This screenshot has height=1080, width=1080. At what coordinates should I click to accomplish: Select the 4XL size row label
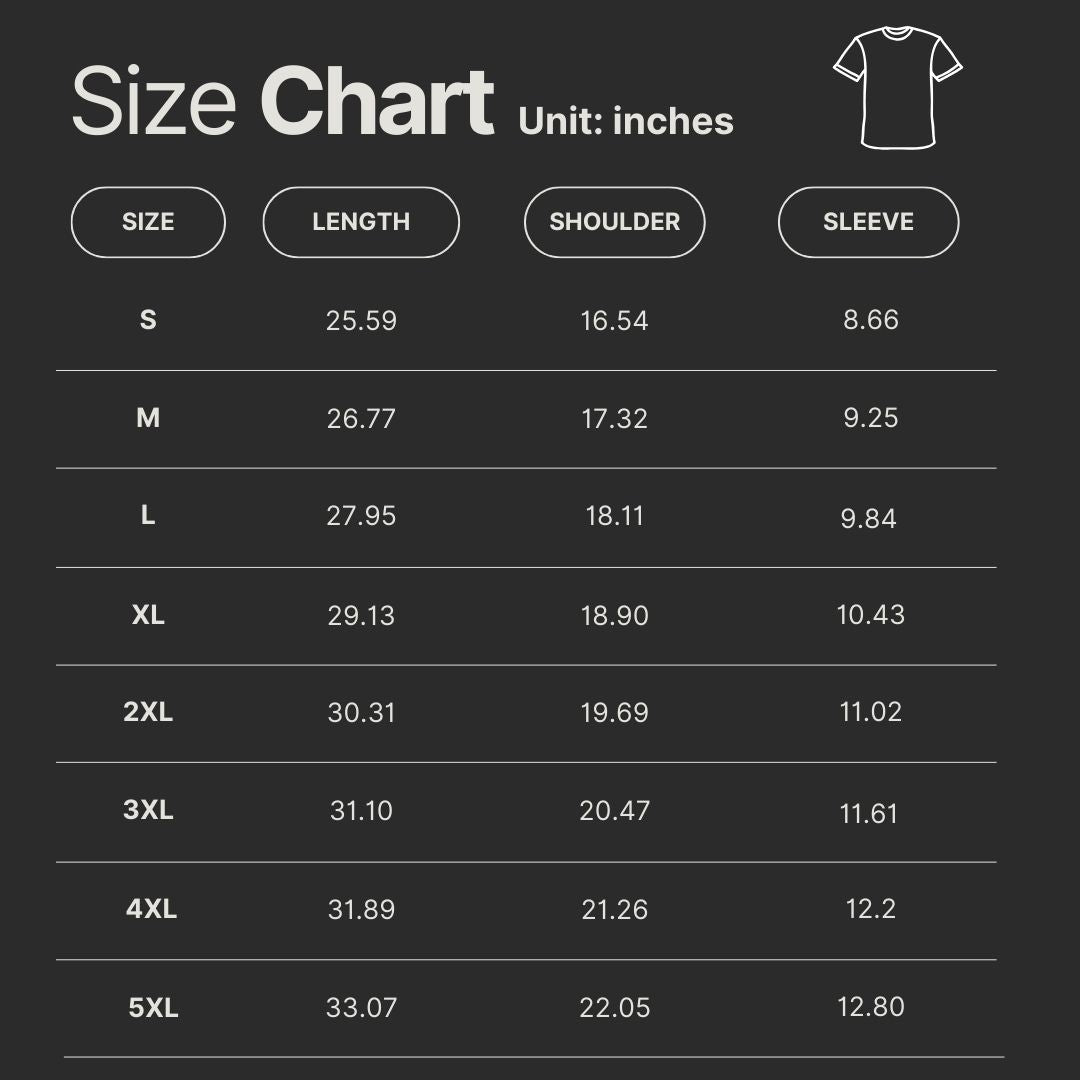[x=152, y=909]
